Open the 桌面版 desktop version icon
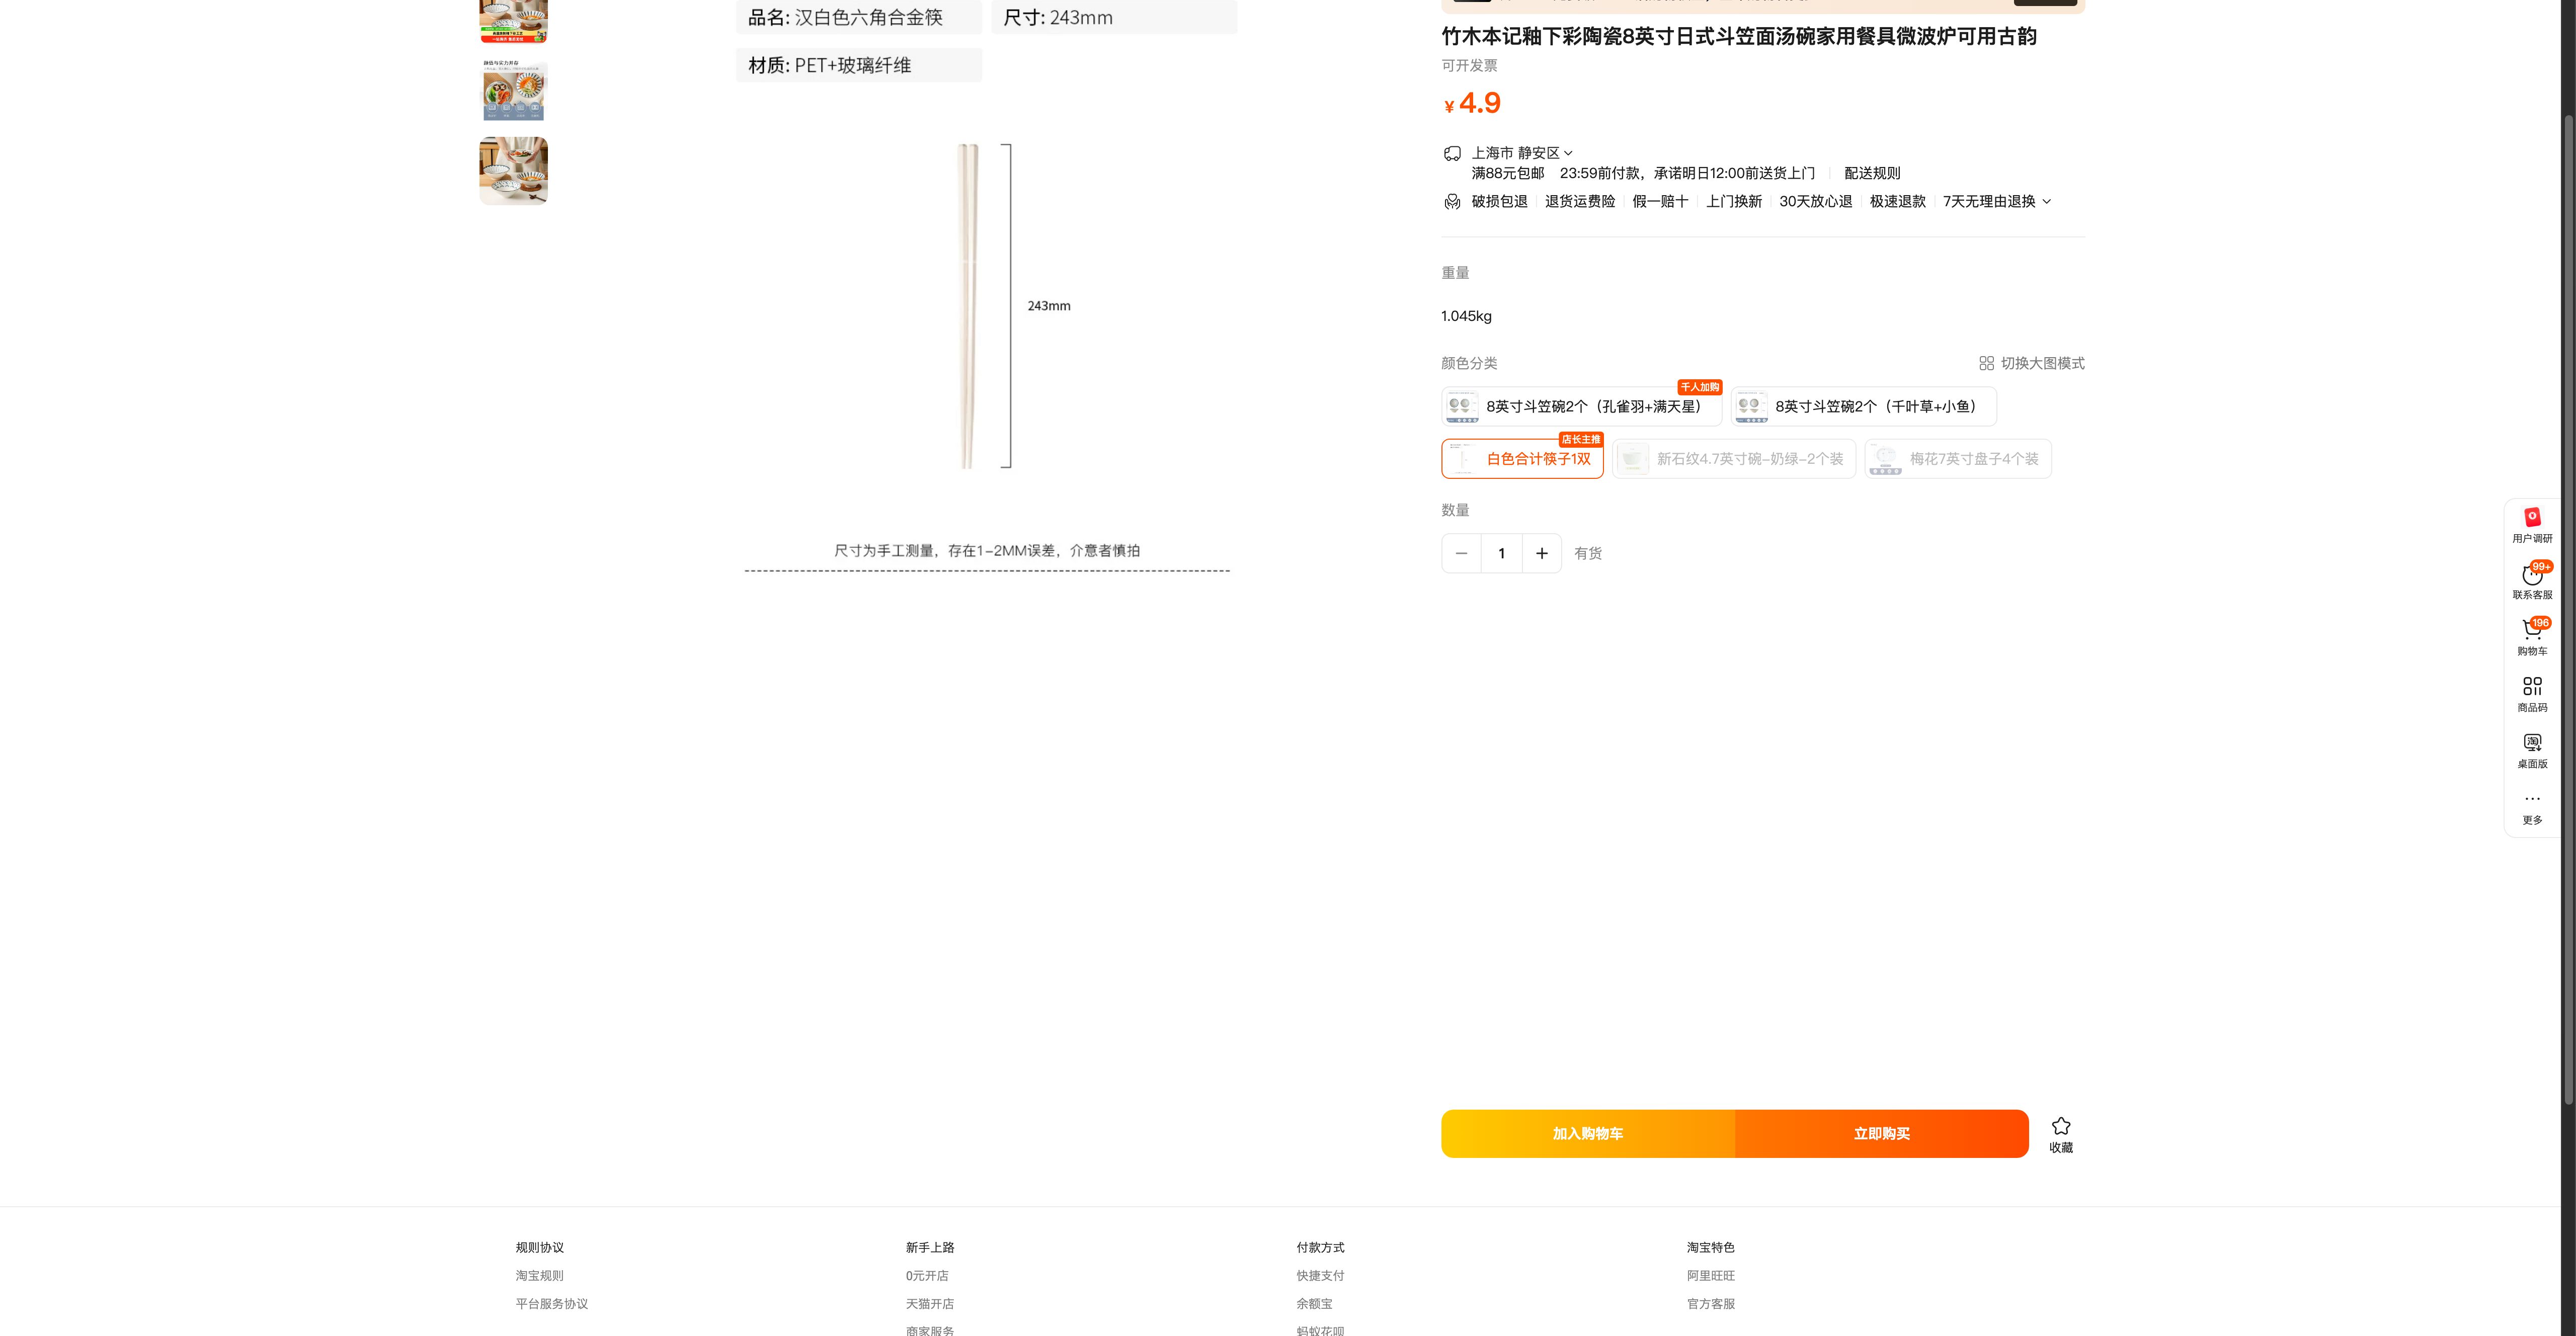This screenshot has width=2576, height=1336. [x=2532, y=742]
